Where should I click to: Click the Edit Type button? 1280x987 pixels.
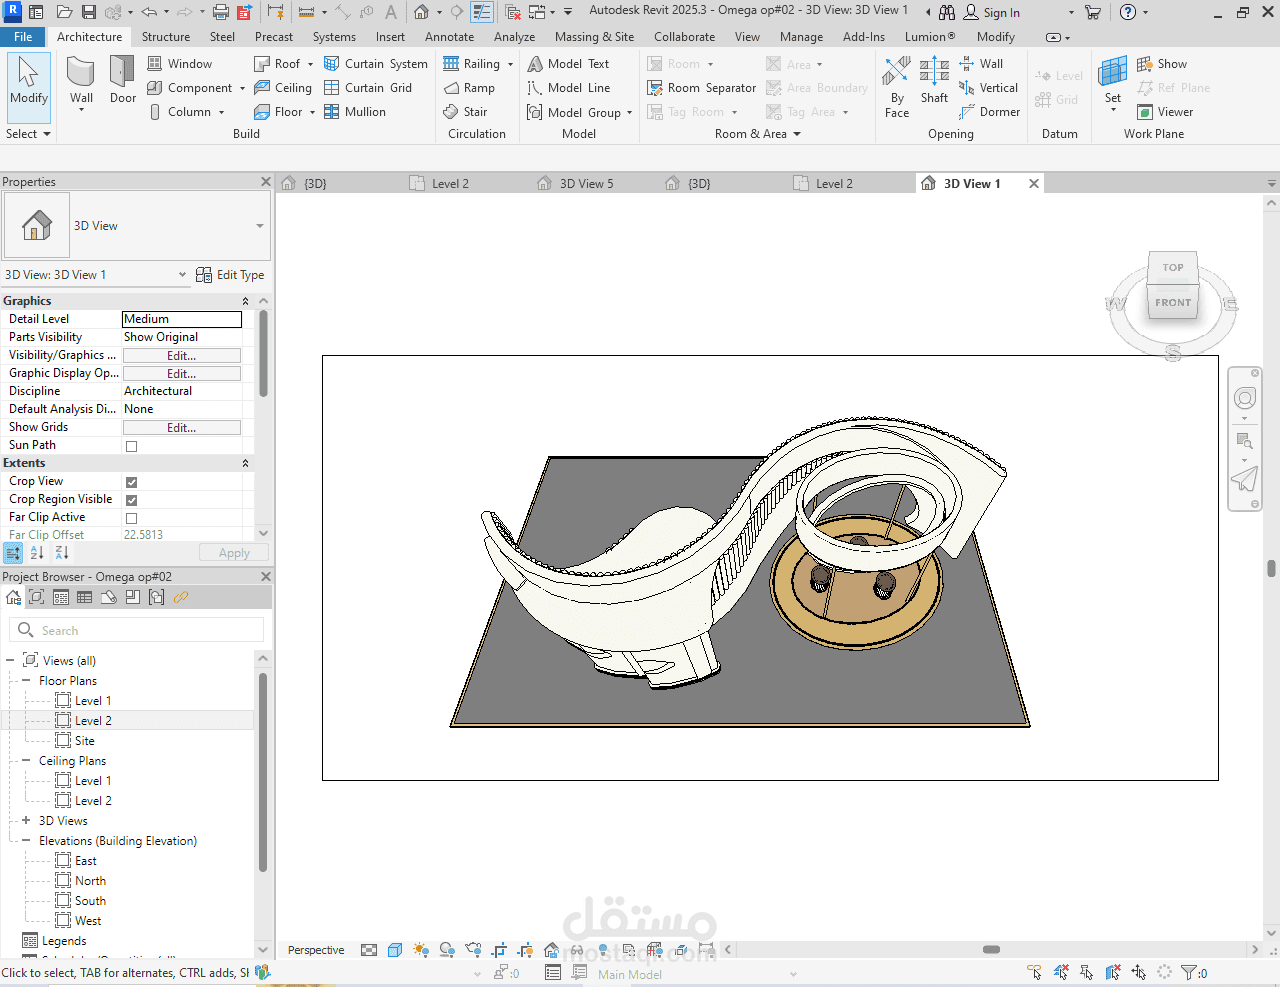[230, 275]
